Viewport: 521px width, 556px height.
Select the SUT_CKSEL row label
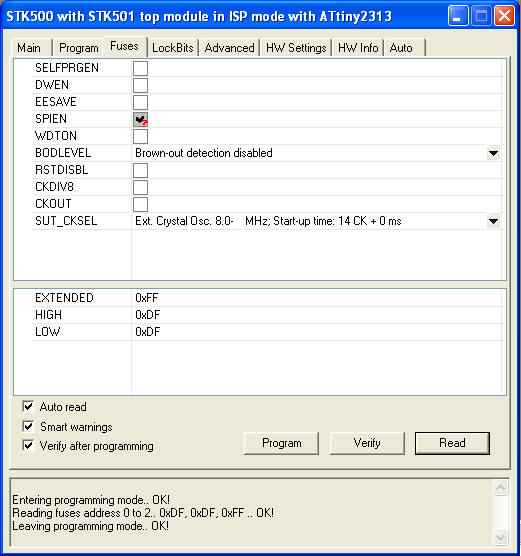pos(66,221)
